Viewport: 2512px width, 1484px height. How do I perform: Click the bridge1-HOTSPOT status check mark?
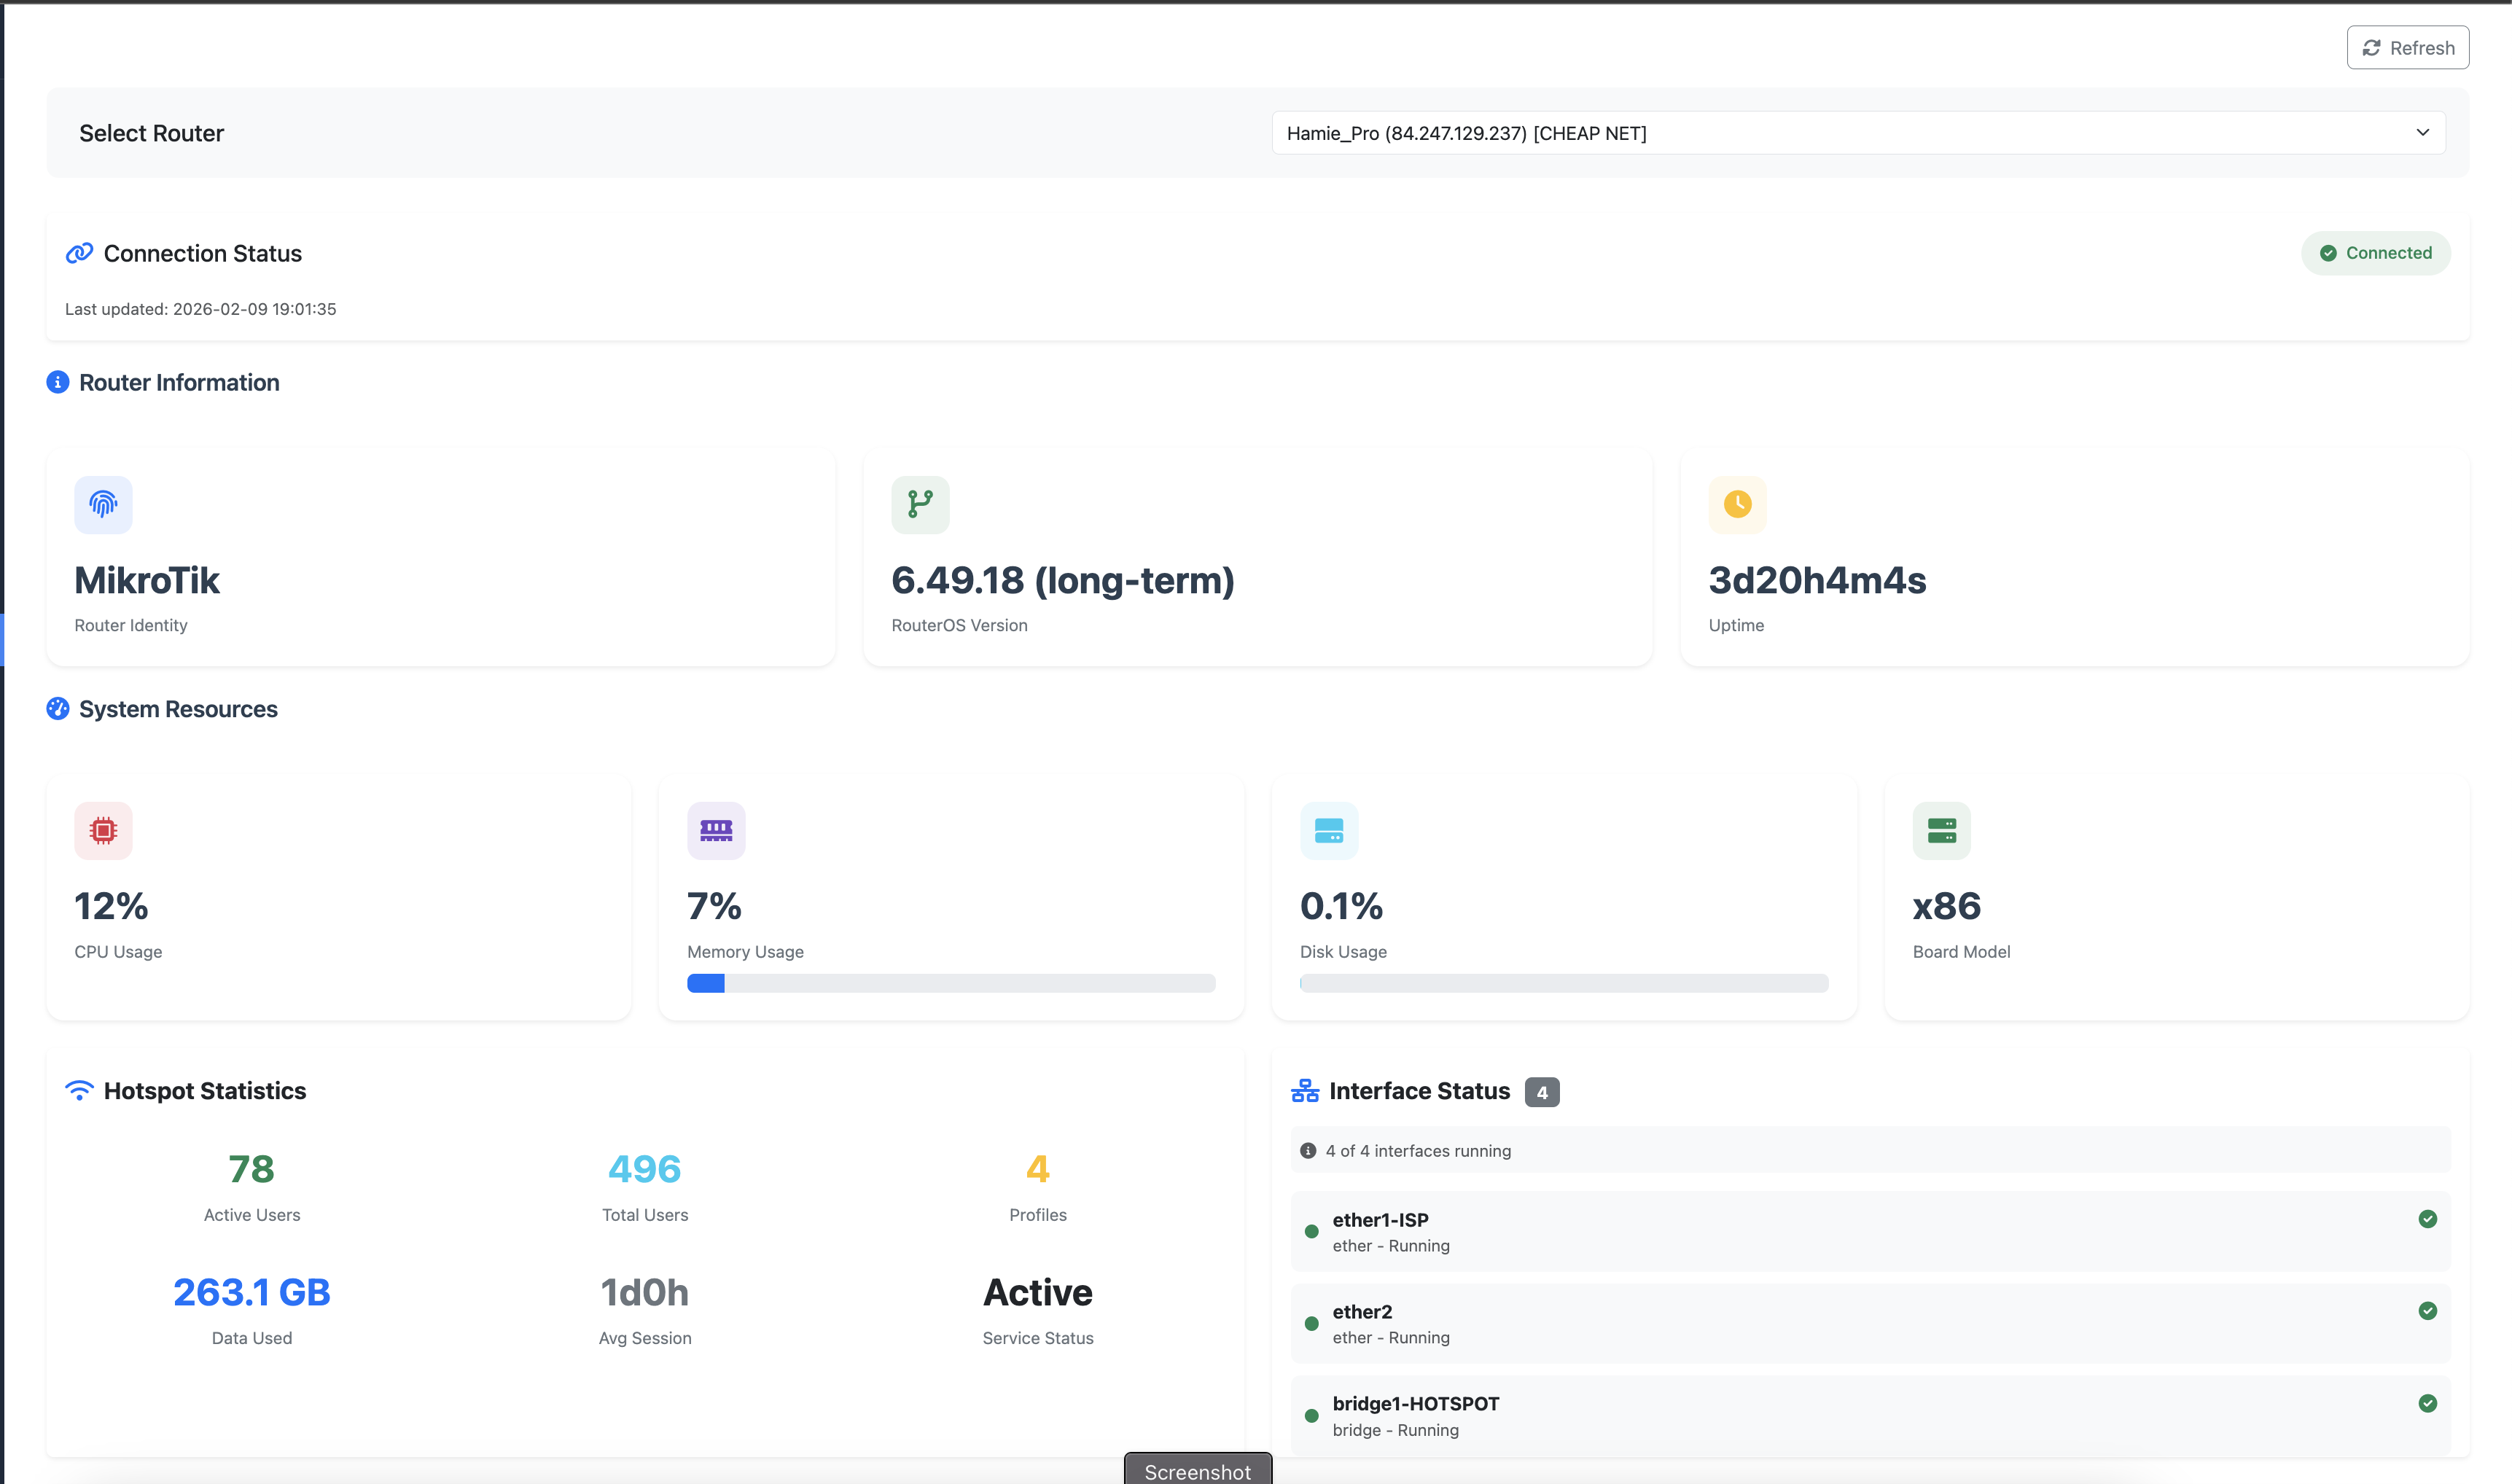tap(2427, 1403)
